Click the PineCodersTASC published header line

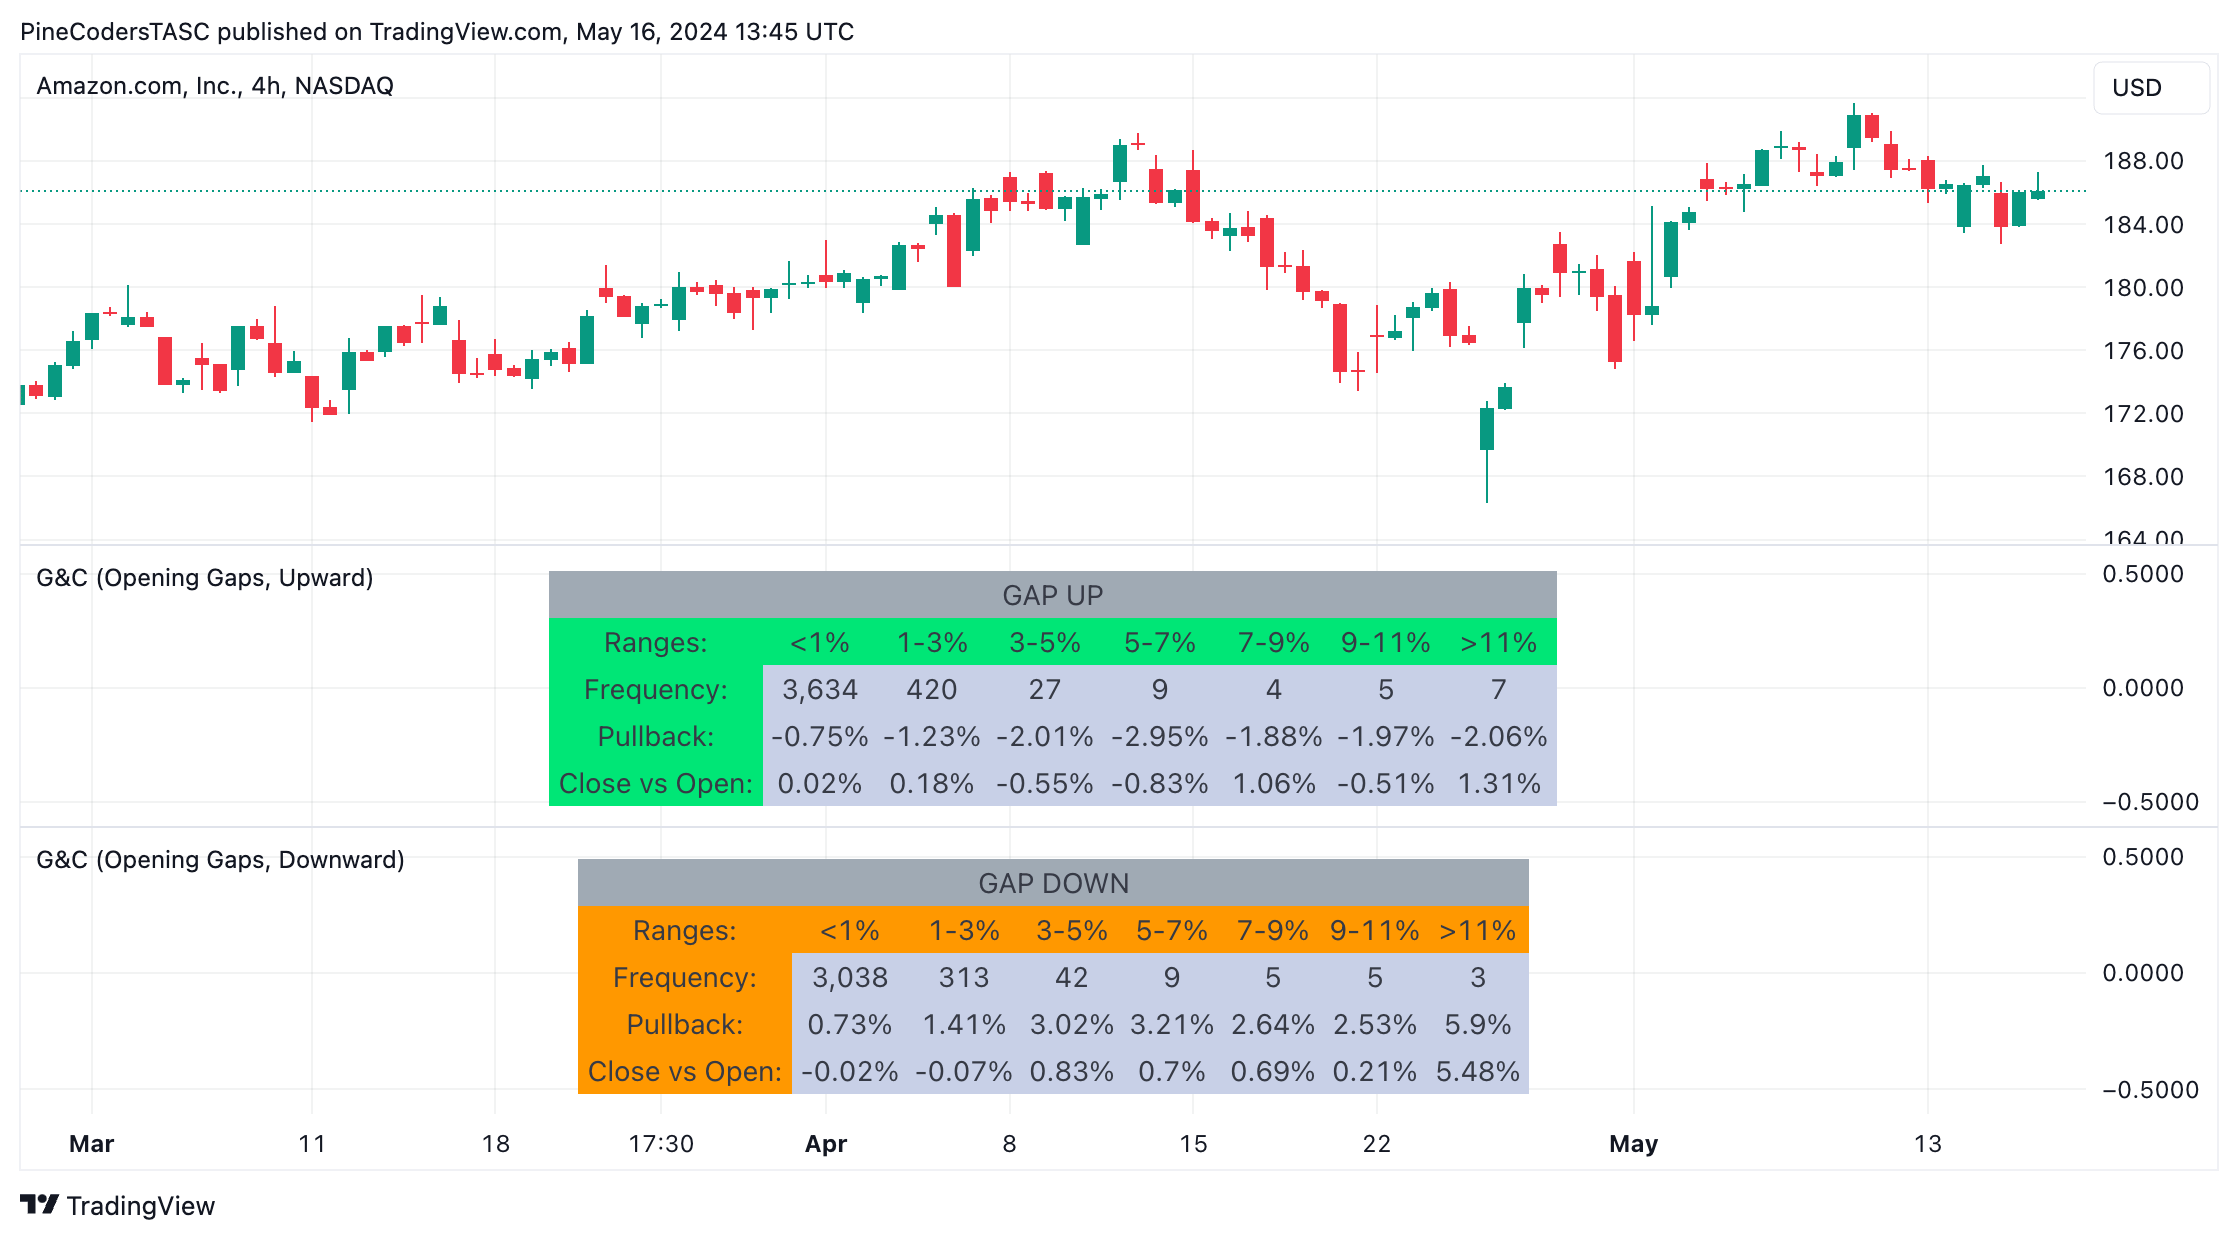pyautogui.click(x=437, y=32)
